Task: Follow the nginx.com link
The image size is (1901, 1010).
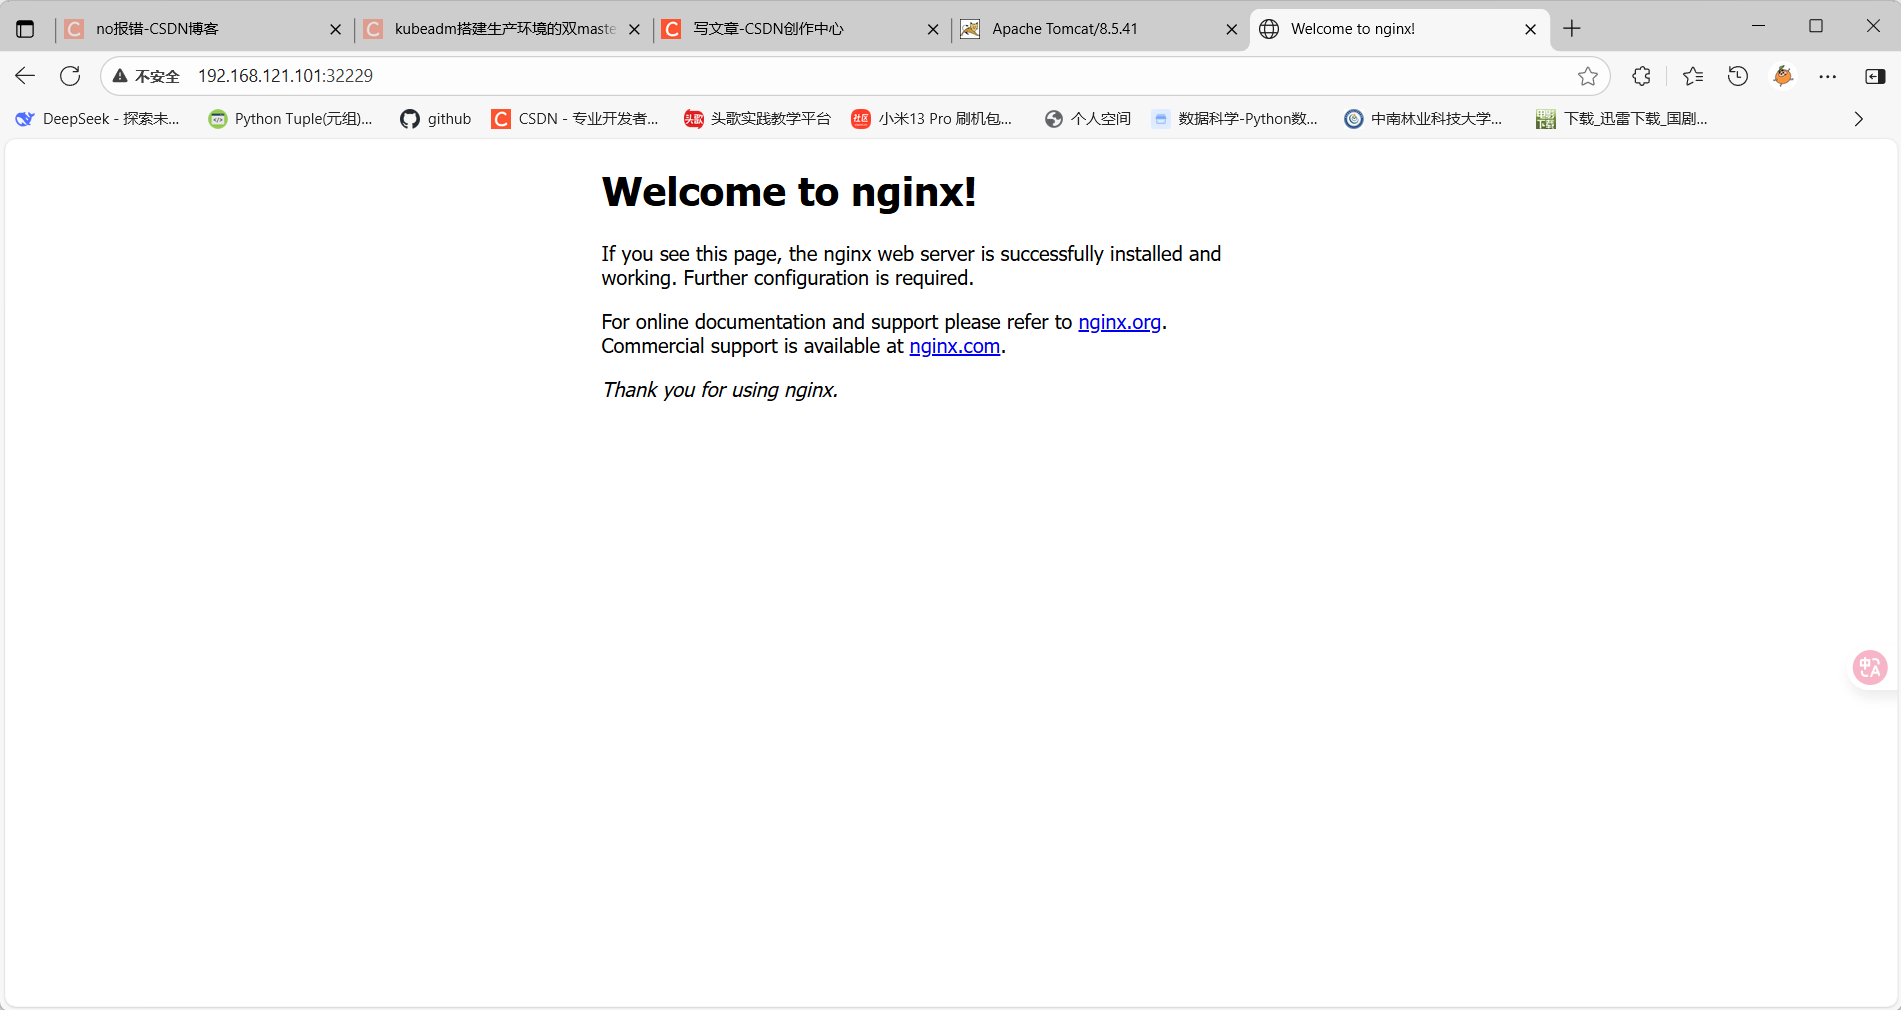Action: coord(954,346)
